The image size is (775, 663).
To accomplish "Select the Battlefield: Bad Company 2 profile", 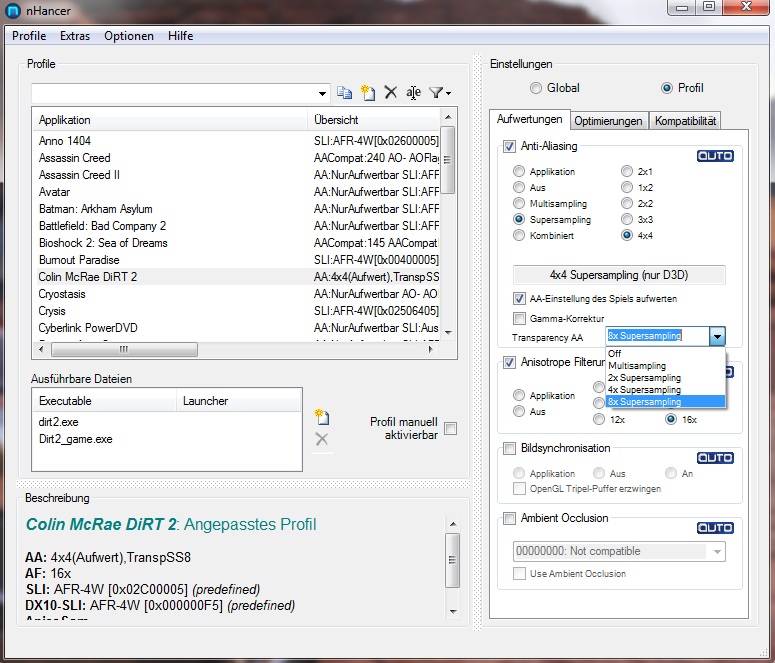I will coord(237,226).
